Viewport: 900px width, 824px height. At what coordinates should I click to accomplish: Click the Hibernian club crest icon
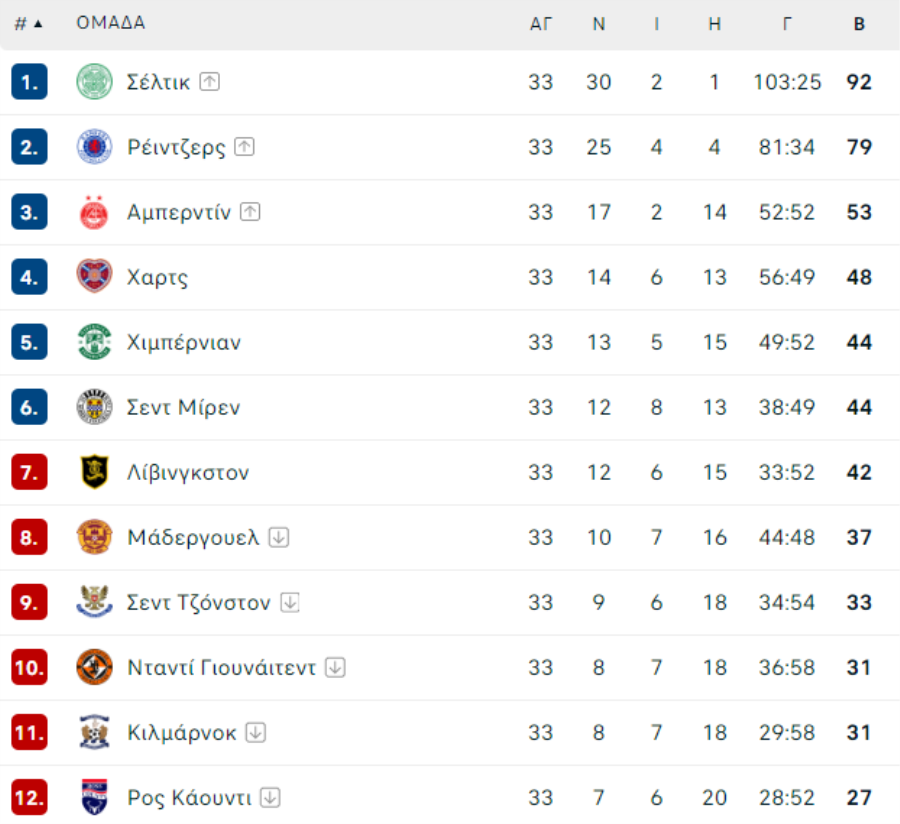tap(95, 342)
